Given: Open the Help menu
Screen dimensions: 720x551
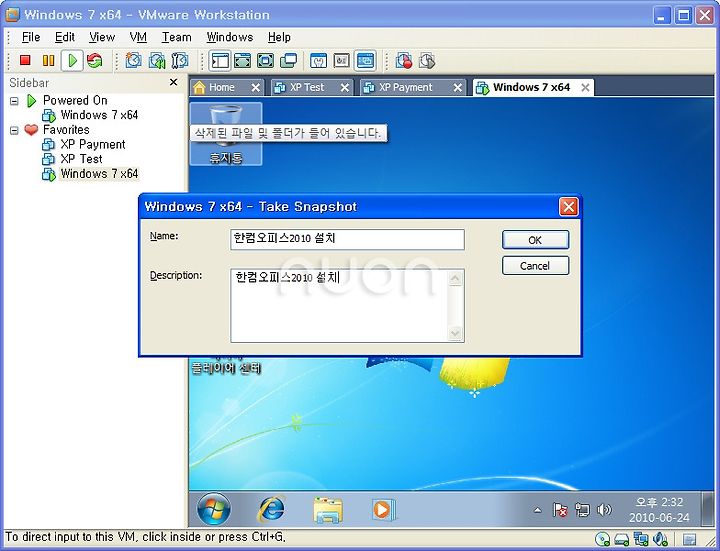Looking at the screenshot, I should pyautogui.click(x=279, y=37).
